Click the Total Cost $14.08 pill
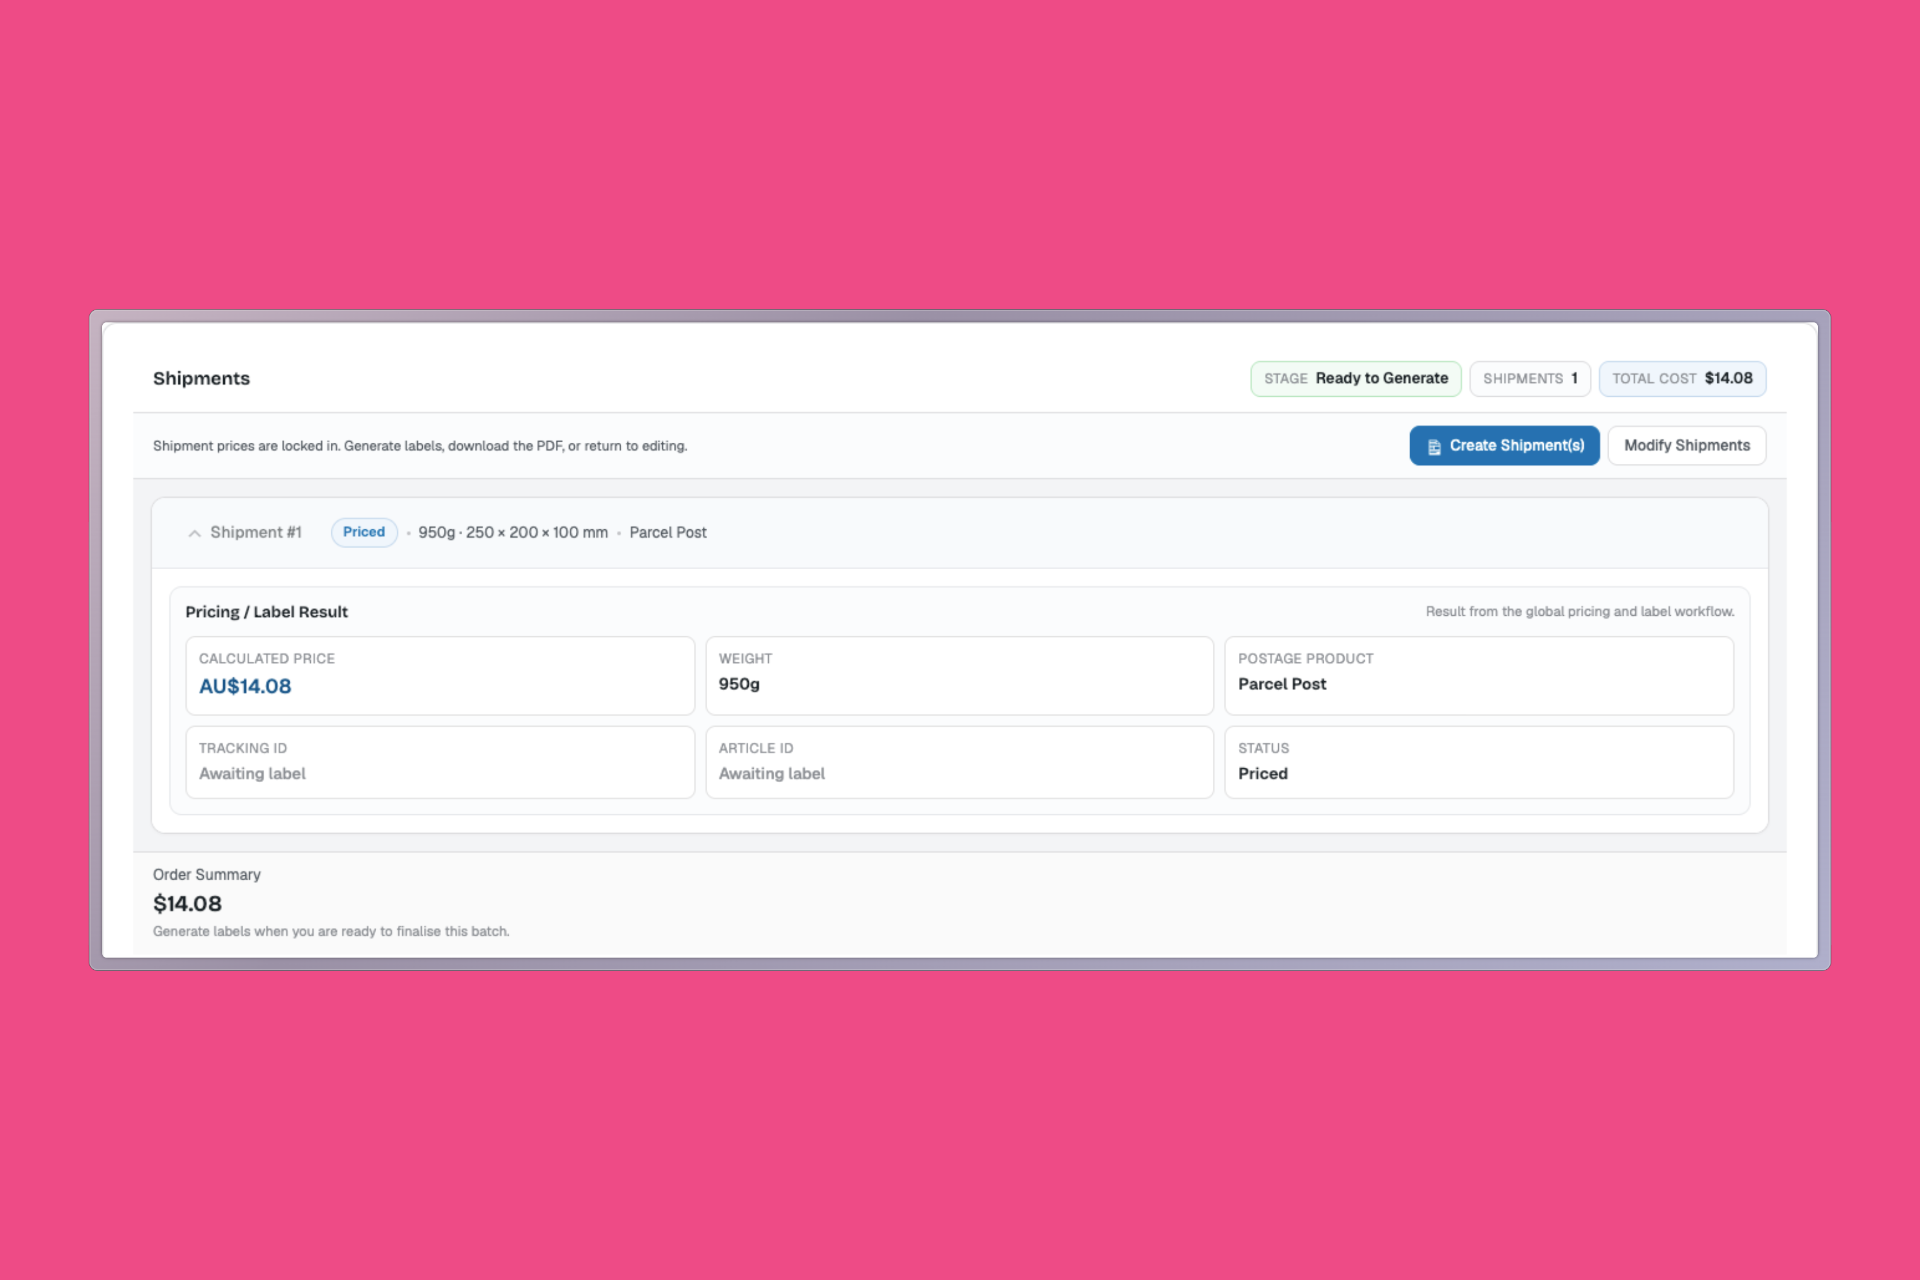 click(1682, 379)
